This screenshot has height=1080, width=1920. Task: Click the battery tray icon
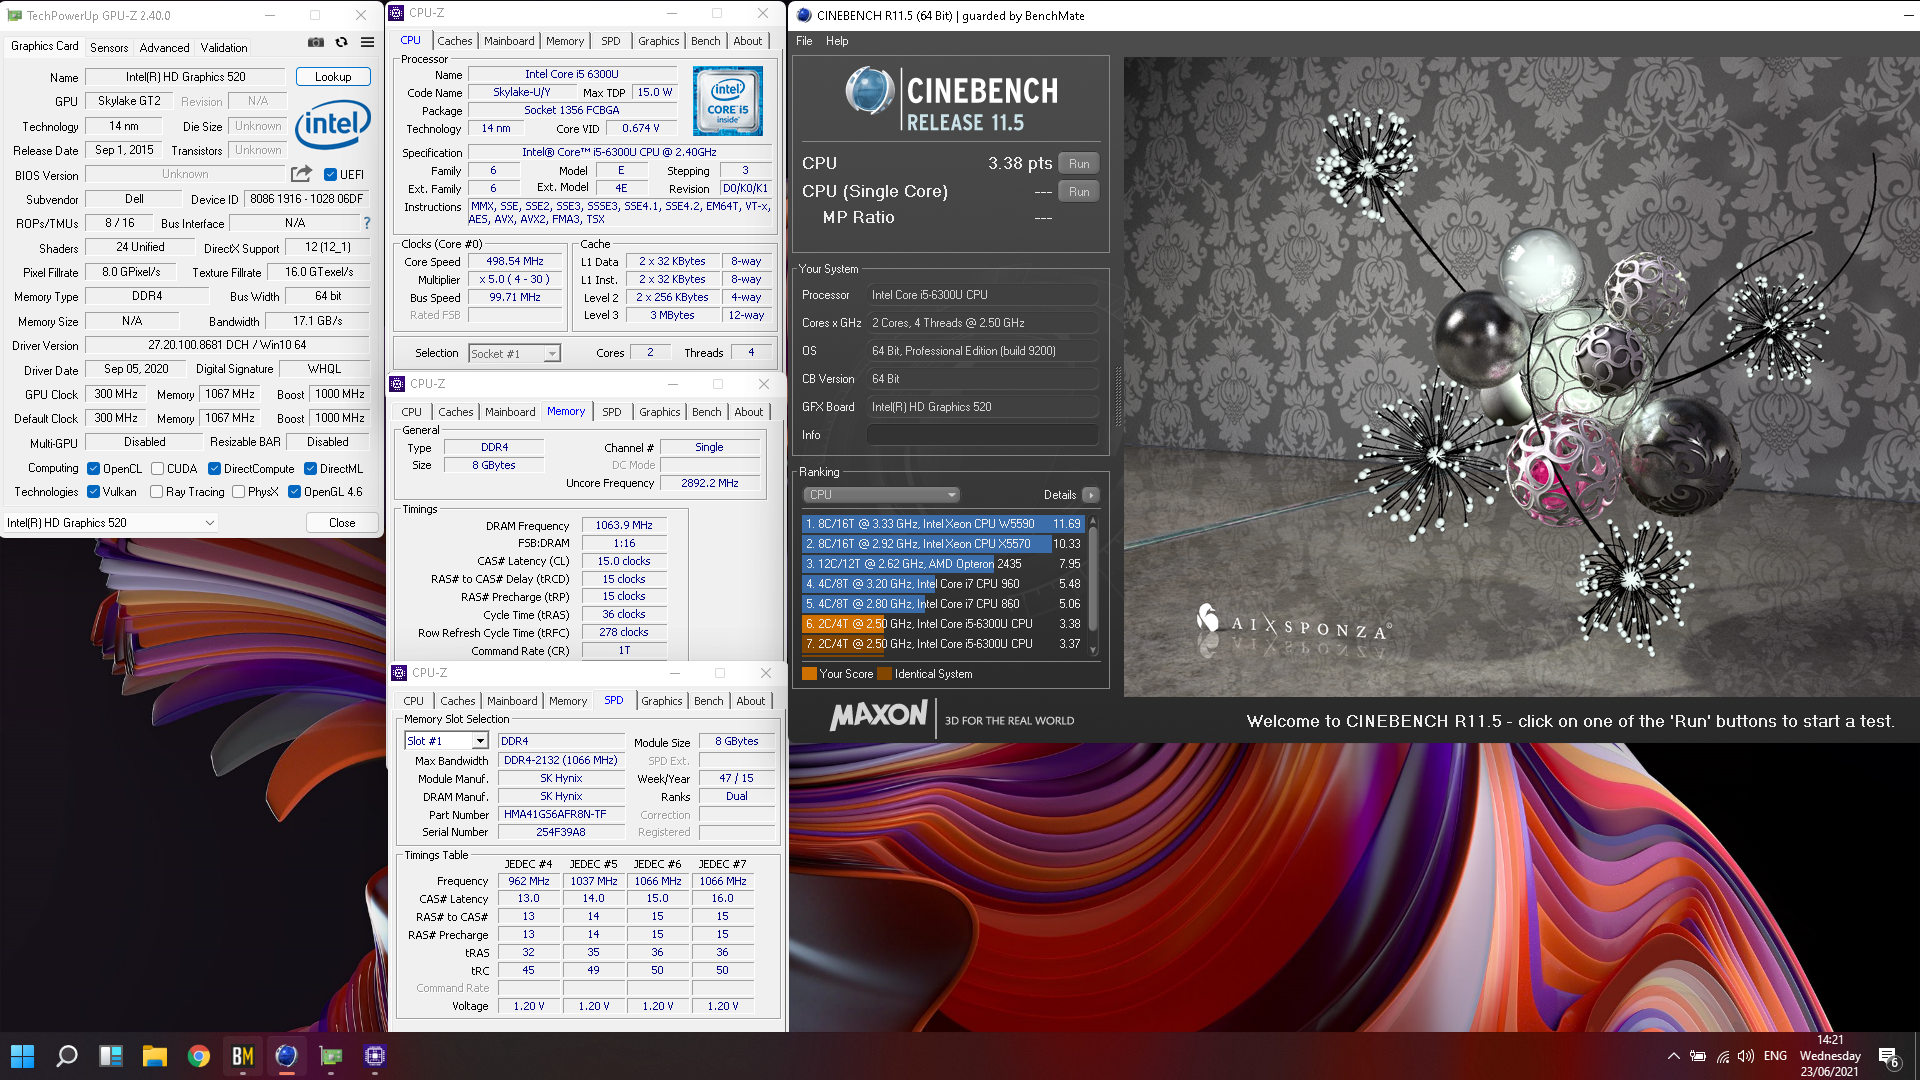click(x=1698, y=1056)
